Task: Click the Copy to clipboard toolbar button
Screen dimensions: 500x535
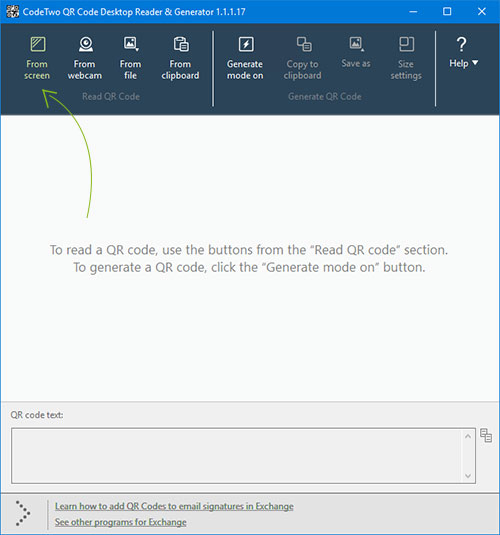Action: point(302,58)
